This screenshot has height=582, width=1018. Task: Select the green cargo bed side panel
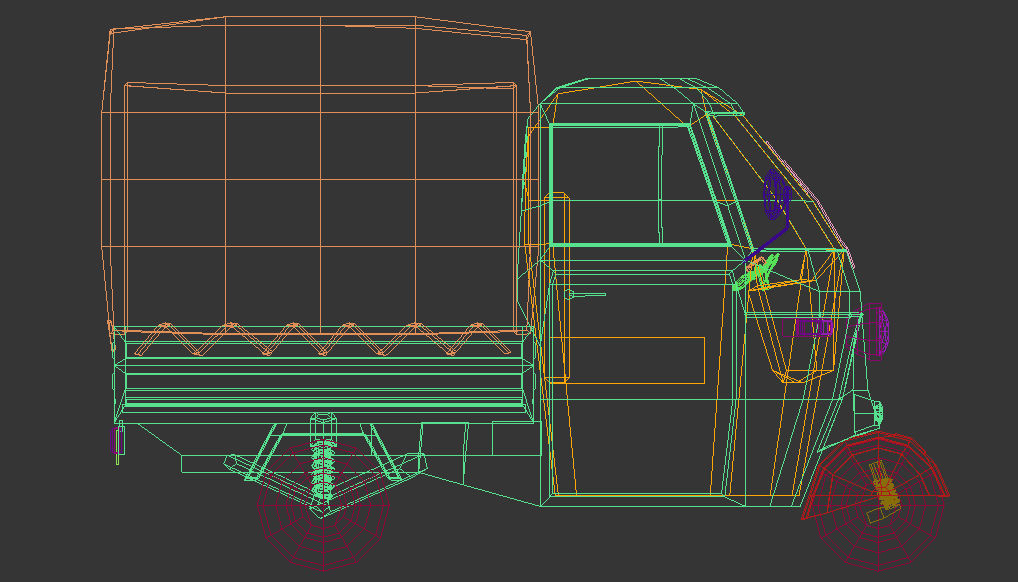click(323, 376)
